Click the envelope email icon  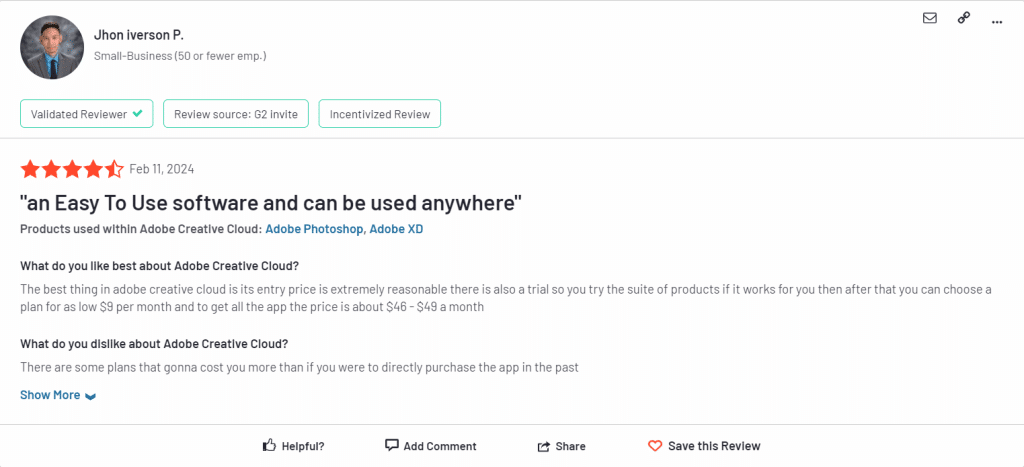[x=929, y=18]
